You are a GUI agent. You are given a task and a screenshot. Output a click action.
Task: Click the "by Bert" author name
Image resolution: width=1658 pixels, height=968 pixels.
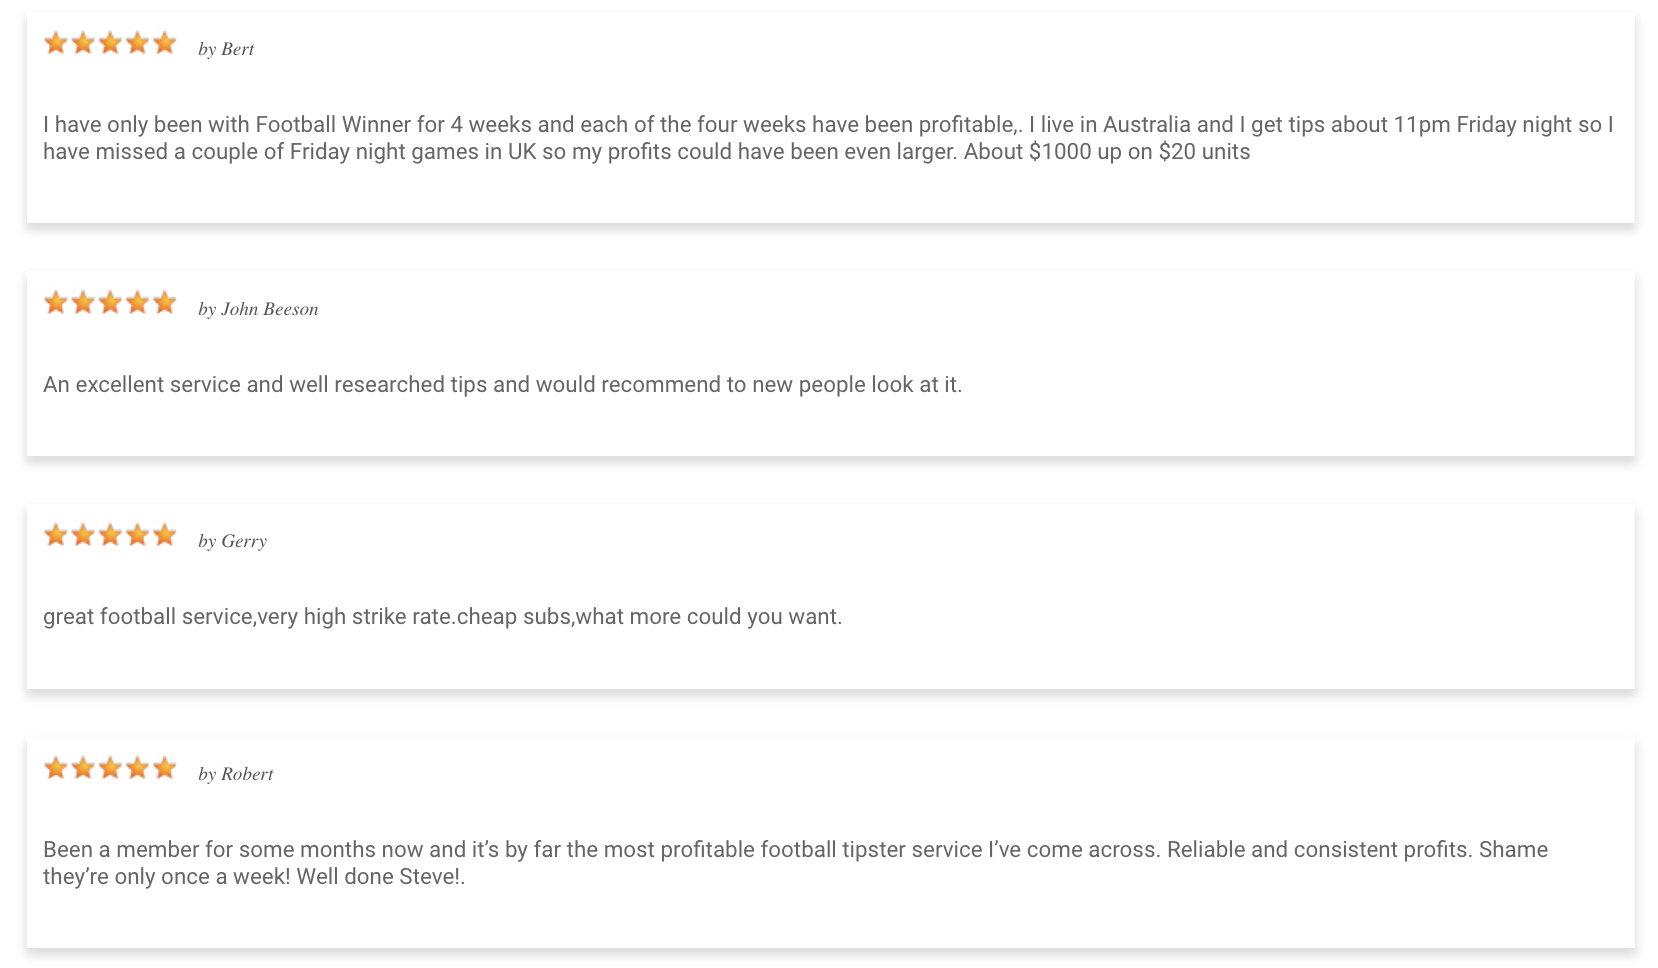point(226,49)
